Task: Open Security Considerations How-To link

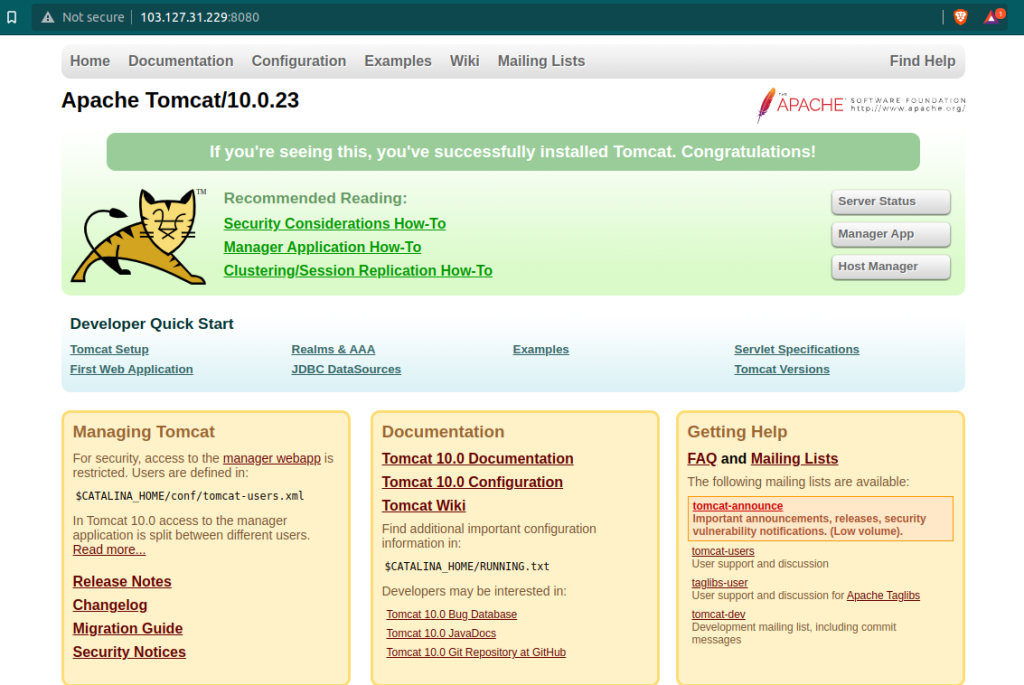Action: pyautogui.click(x=334, y=223)
